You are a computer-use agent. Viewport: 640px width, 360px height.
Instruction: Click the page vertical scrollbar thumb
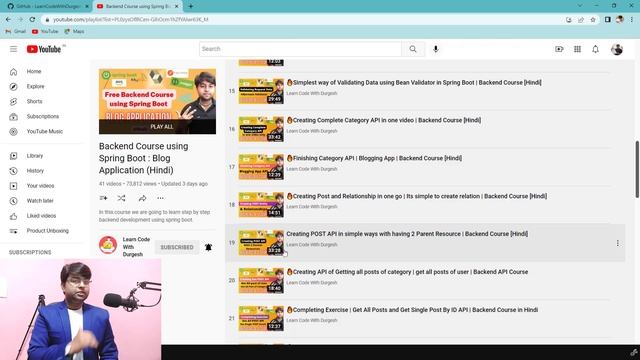(x=637, y=169)
